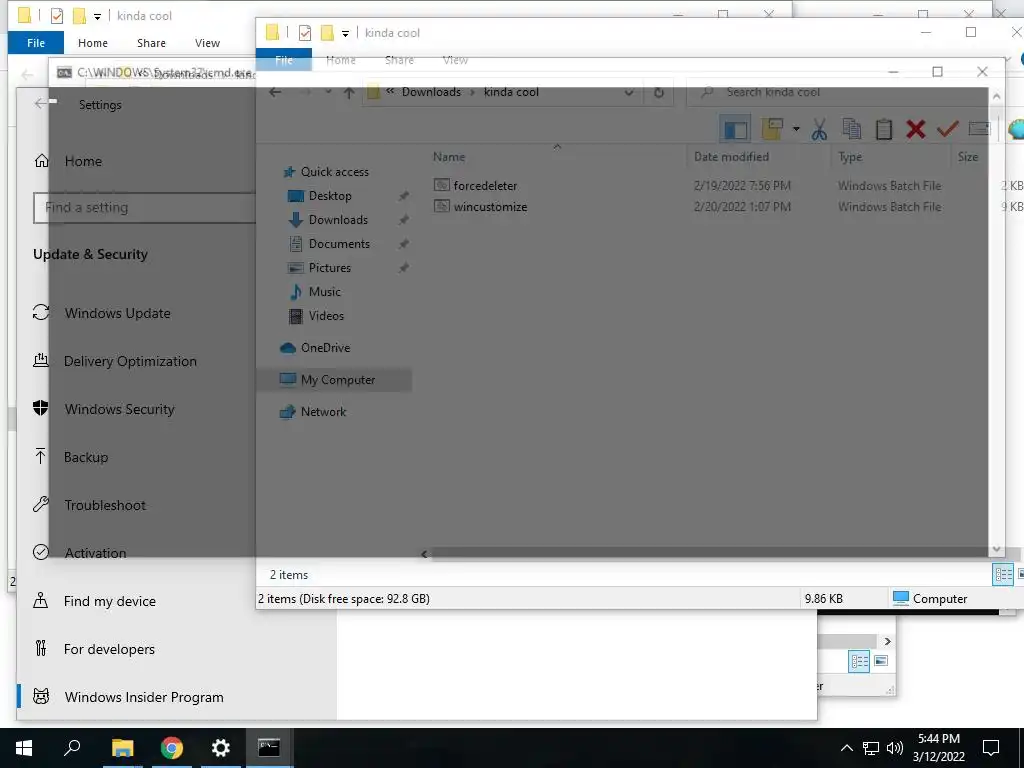Open File tab of back Explorer window
1024x768 pixels.
(x=36, y=43)
